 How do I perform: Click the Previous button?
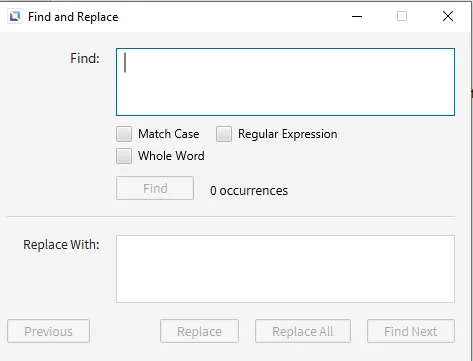[x=48, y=331]
